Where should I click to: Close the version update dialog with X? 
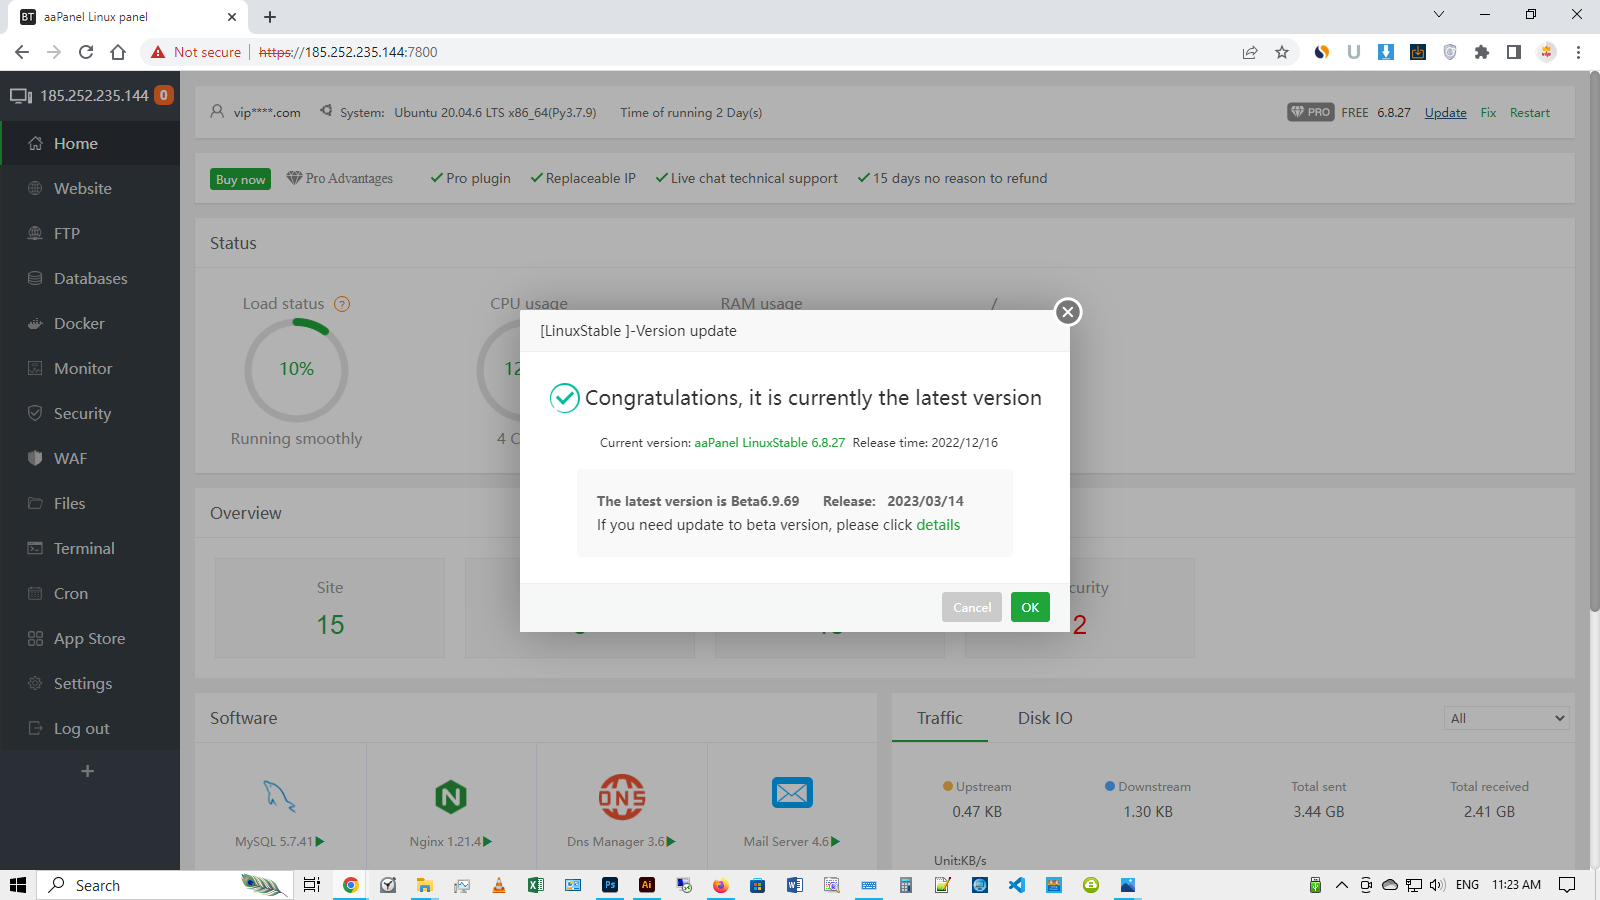pos(1068,312)
